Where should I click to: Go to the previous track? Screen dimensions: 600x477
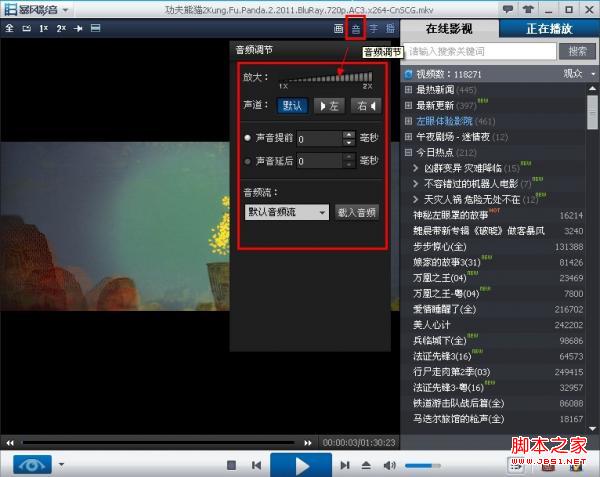pyautogui.click(x=256, y=465)
